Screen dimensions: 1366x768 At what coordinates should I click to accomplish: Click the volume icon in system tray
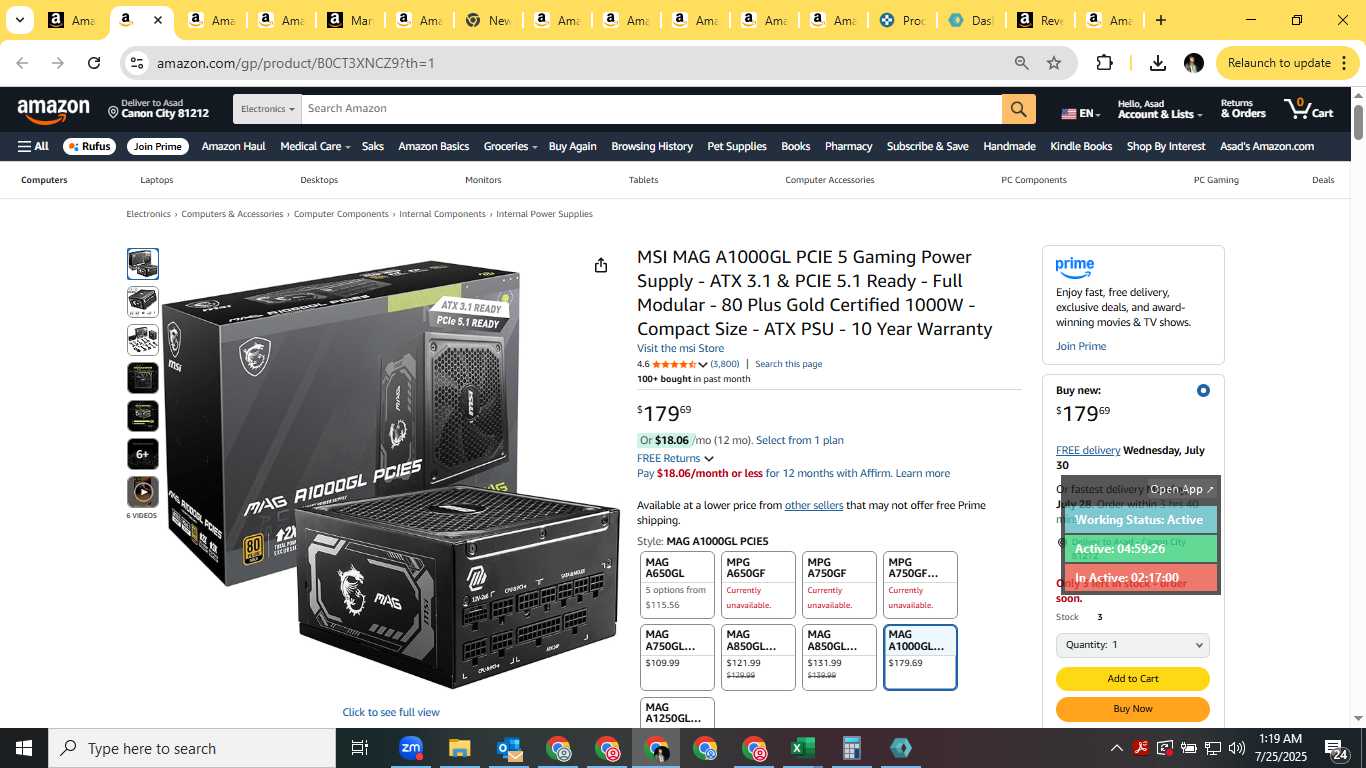[1237, 748]
